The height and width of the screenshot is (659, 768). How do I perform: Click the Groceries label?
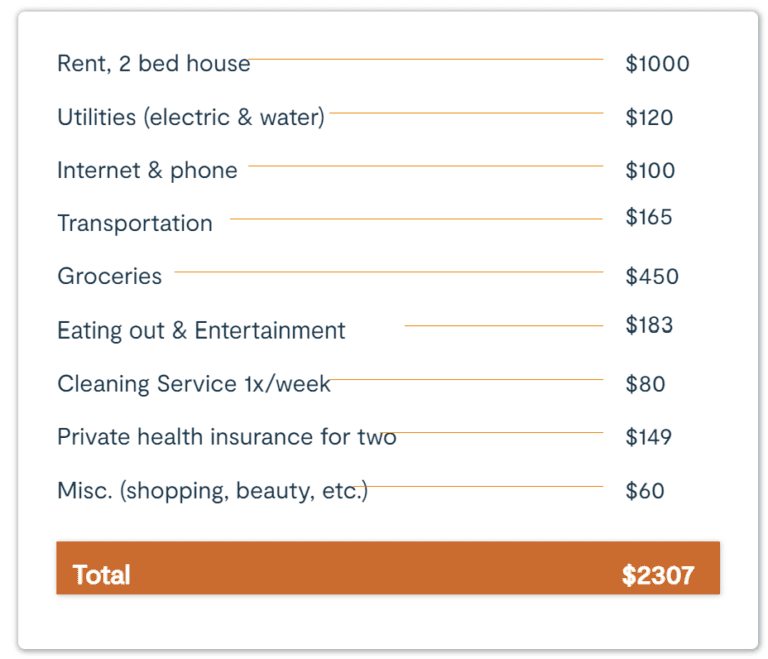click(x=110, y=276)
